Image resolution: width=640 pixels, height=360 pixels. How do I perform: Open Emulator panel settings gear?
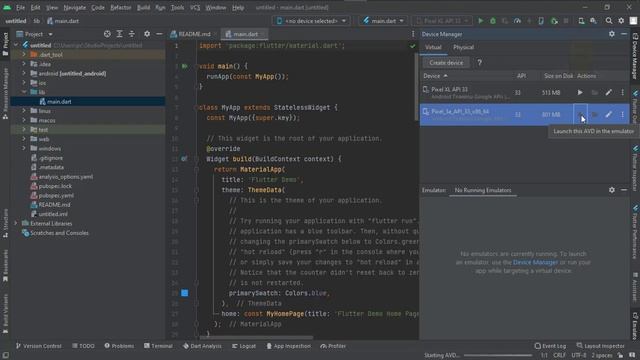[611, 190]
